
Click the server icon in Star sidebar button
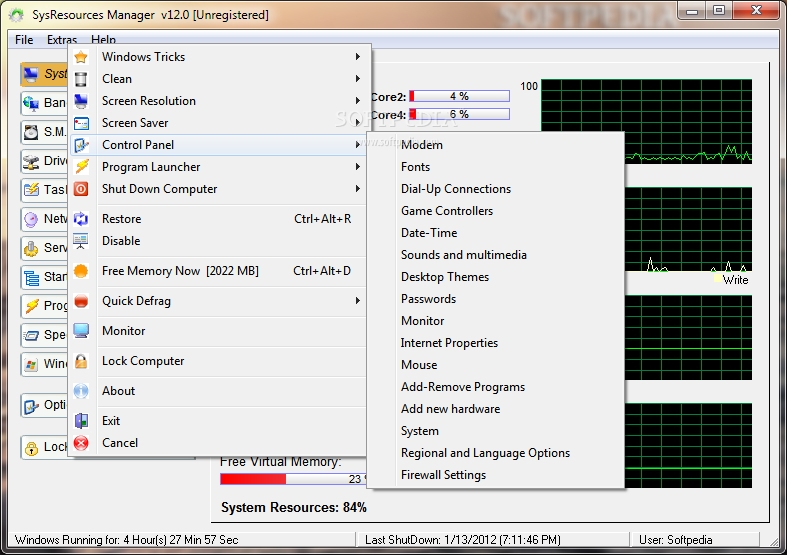click(31, 277)
